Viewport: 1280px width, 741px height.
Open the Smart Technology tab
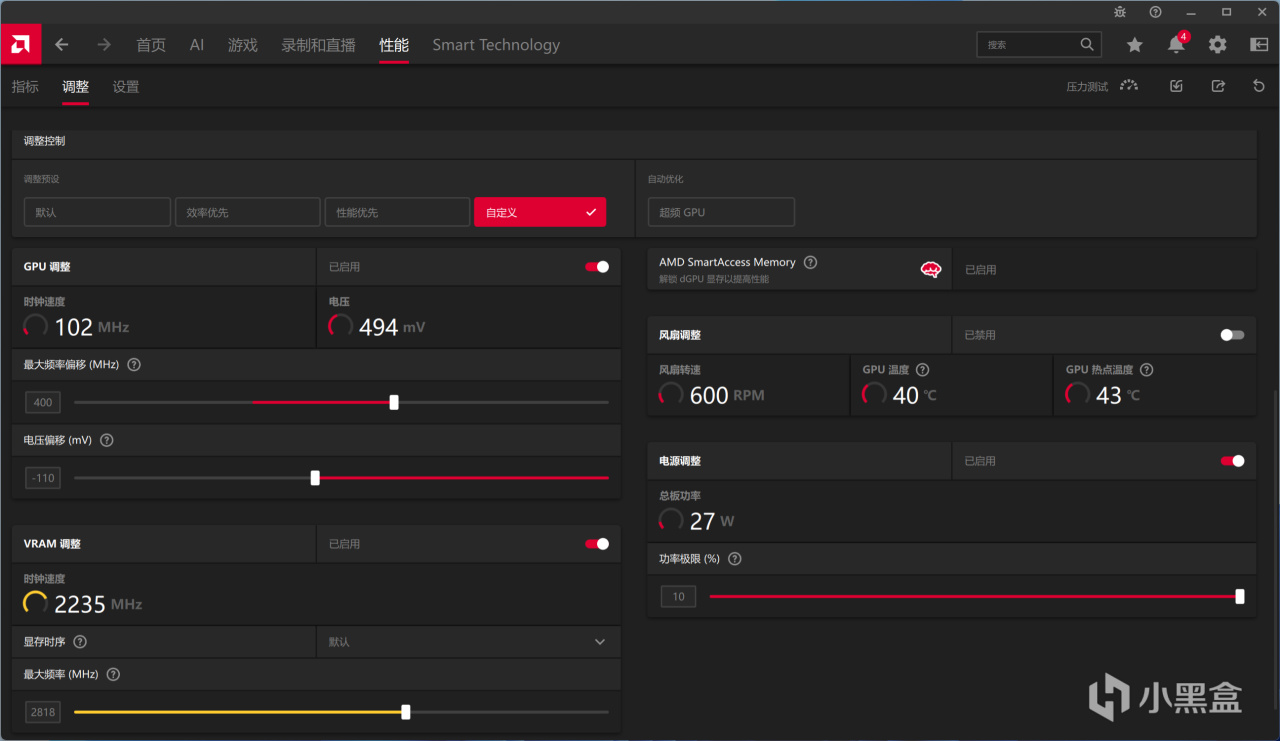click(496, 45)
